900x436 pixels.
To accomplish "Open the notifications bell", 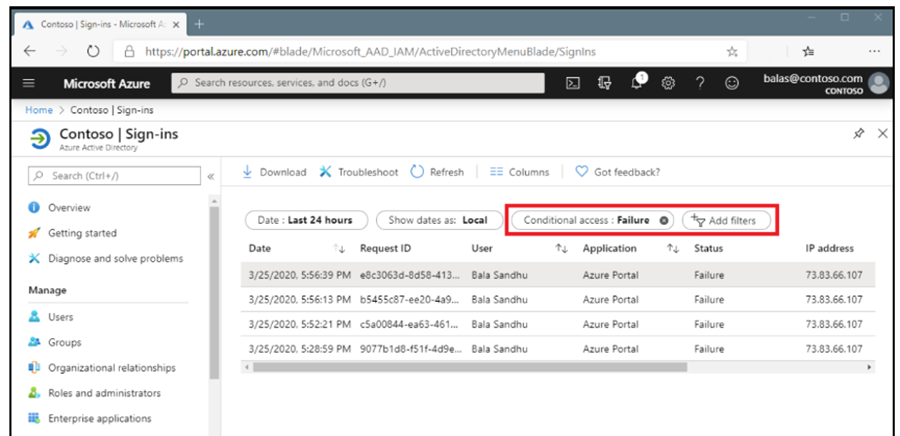I will point(638,82).
